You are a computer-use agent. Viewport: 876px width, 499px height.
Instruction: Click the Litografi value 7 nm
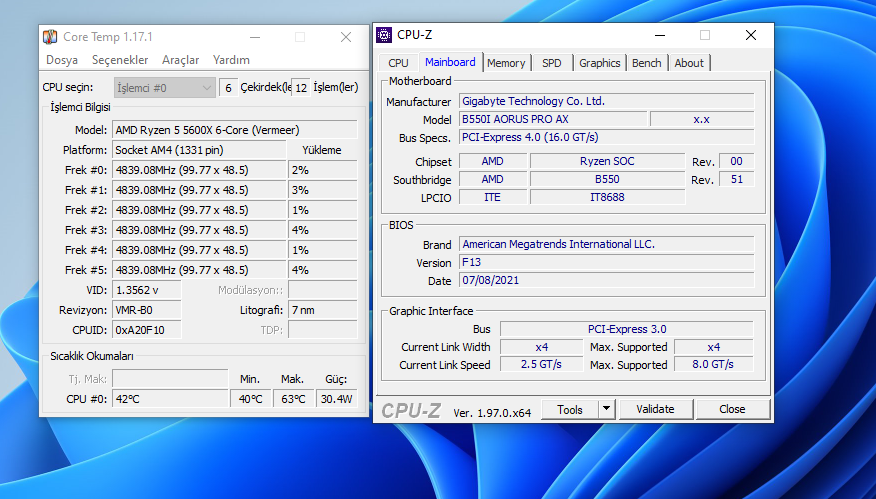point(323,310)
